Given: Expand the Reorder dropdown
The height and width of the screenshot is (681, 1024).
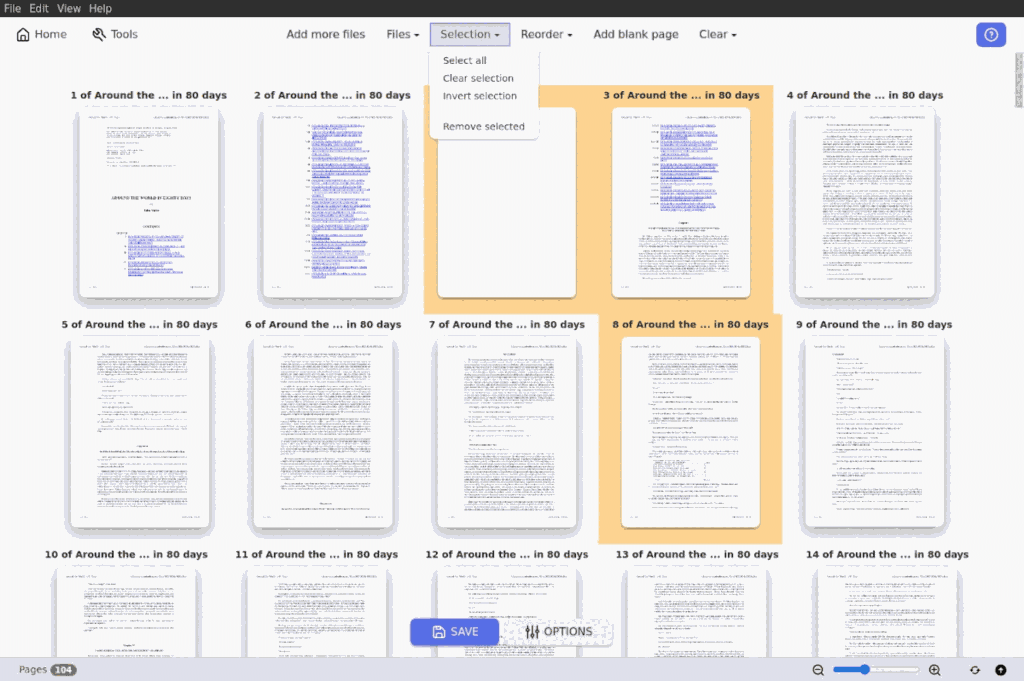Looking at the screenshot, I should click(x=546, y=35).
